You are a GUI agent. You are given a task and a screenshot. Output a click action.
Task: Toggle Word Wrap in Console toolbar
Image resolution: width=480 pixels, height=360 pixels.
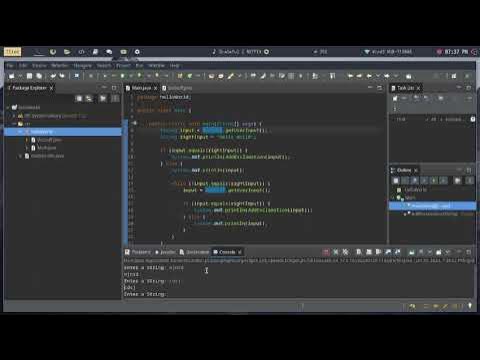click(378, 252)
